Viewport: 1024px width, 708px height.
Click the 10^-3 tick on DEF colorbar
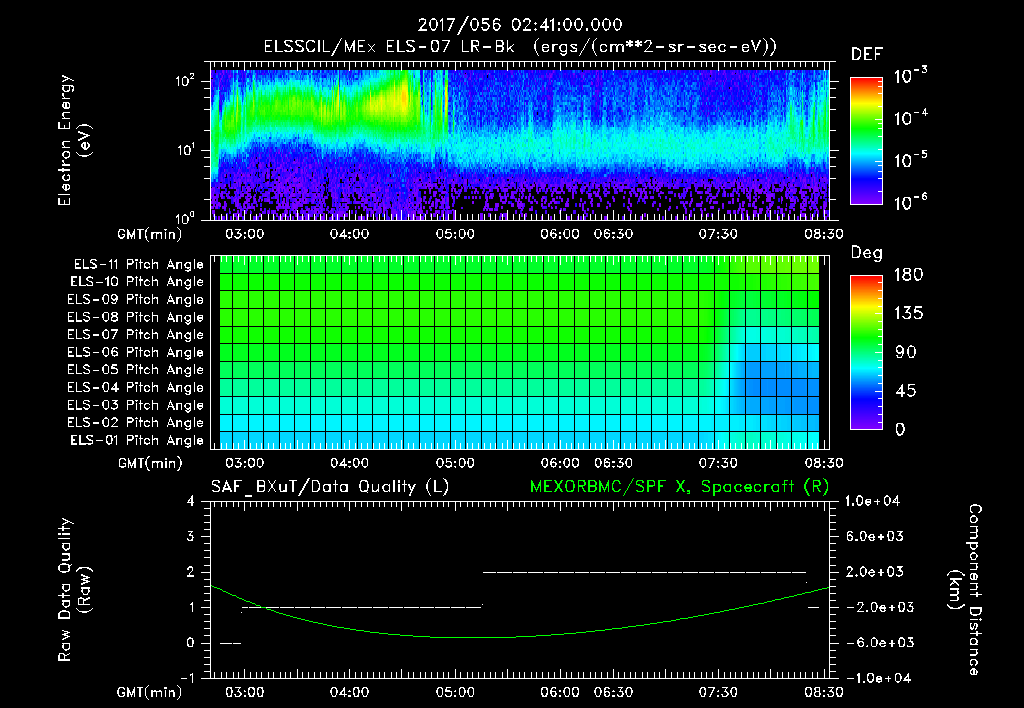click(x=910, y=76)
